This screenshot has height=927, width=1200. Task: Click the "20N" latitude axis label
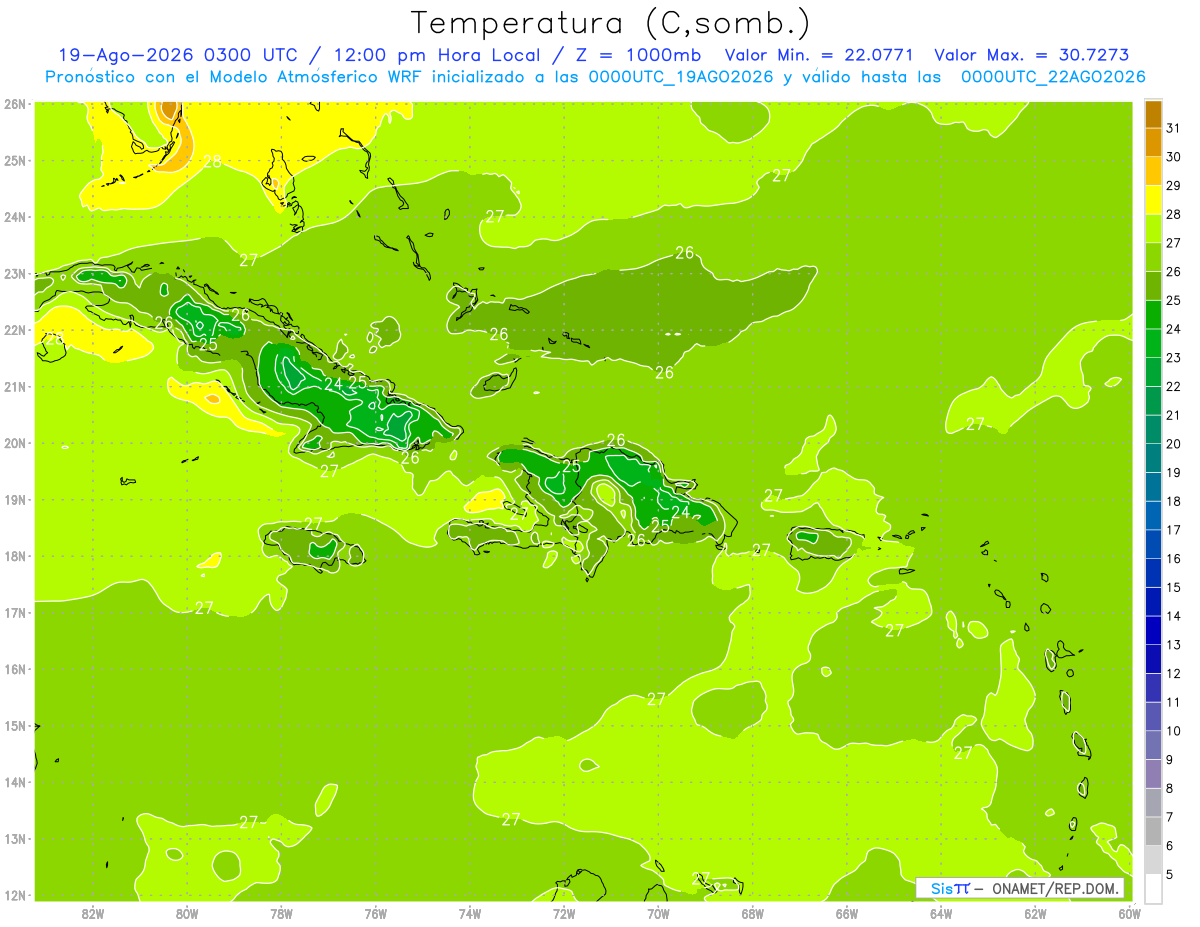tap(14, 443)
